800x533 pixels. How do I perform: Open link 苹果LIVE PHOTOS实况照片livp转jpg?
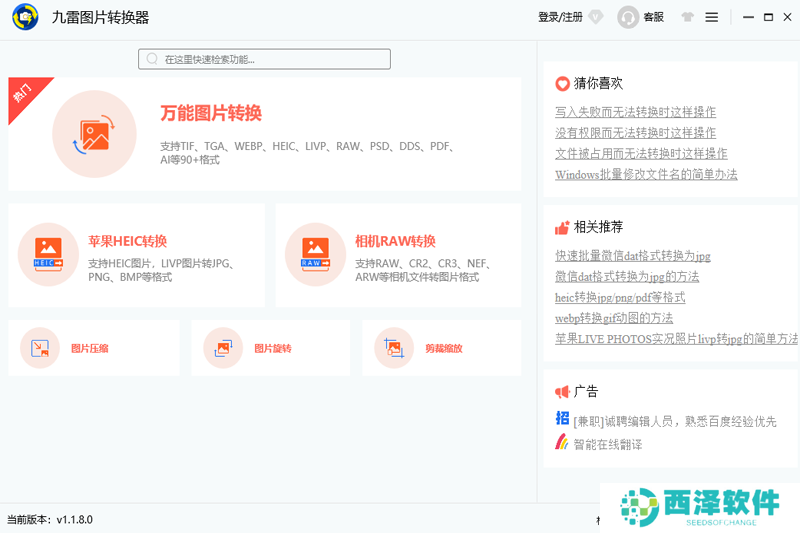(676, 339)
